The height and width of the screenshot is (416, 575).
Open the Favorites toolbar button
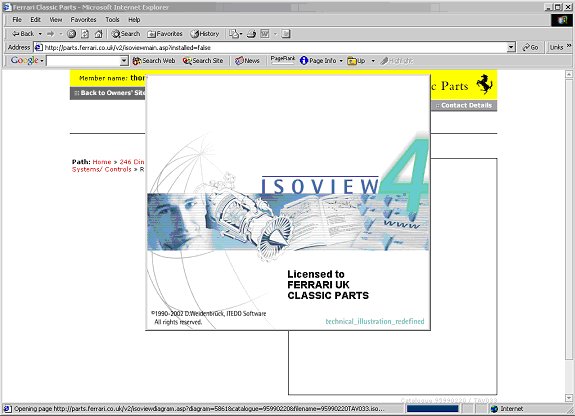(165, 34)
